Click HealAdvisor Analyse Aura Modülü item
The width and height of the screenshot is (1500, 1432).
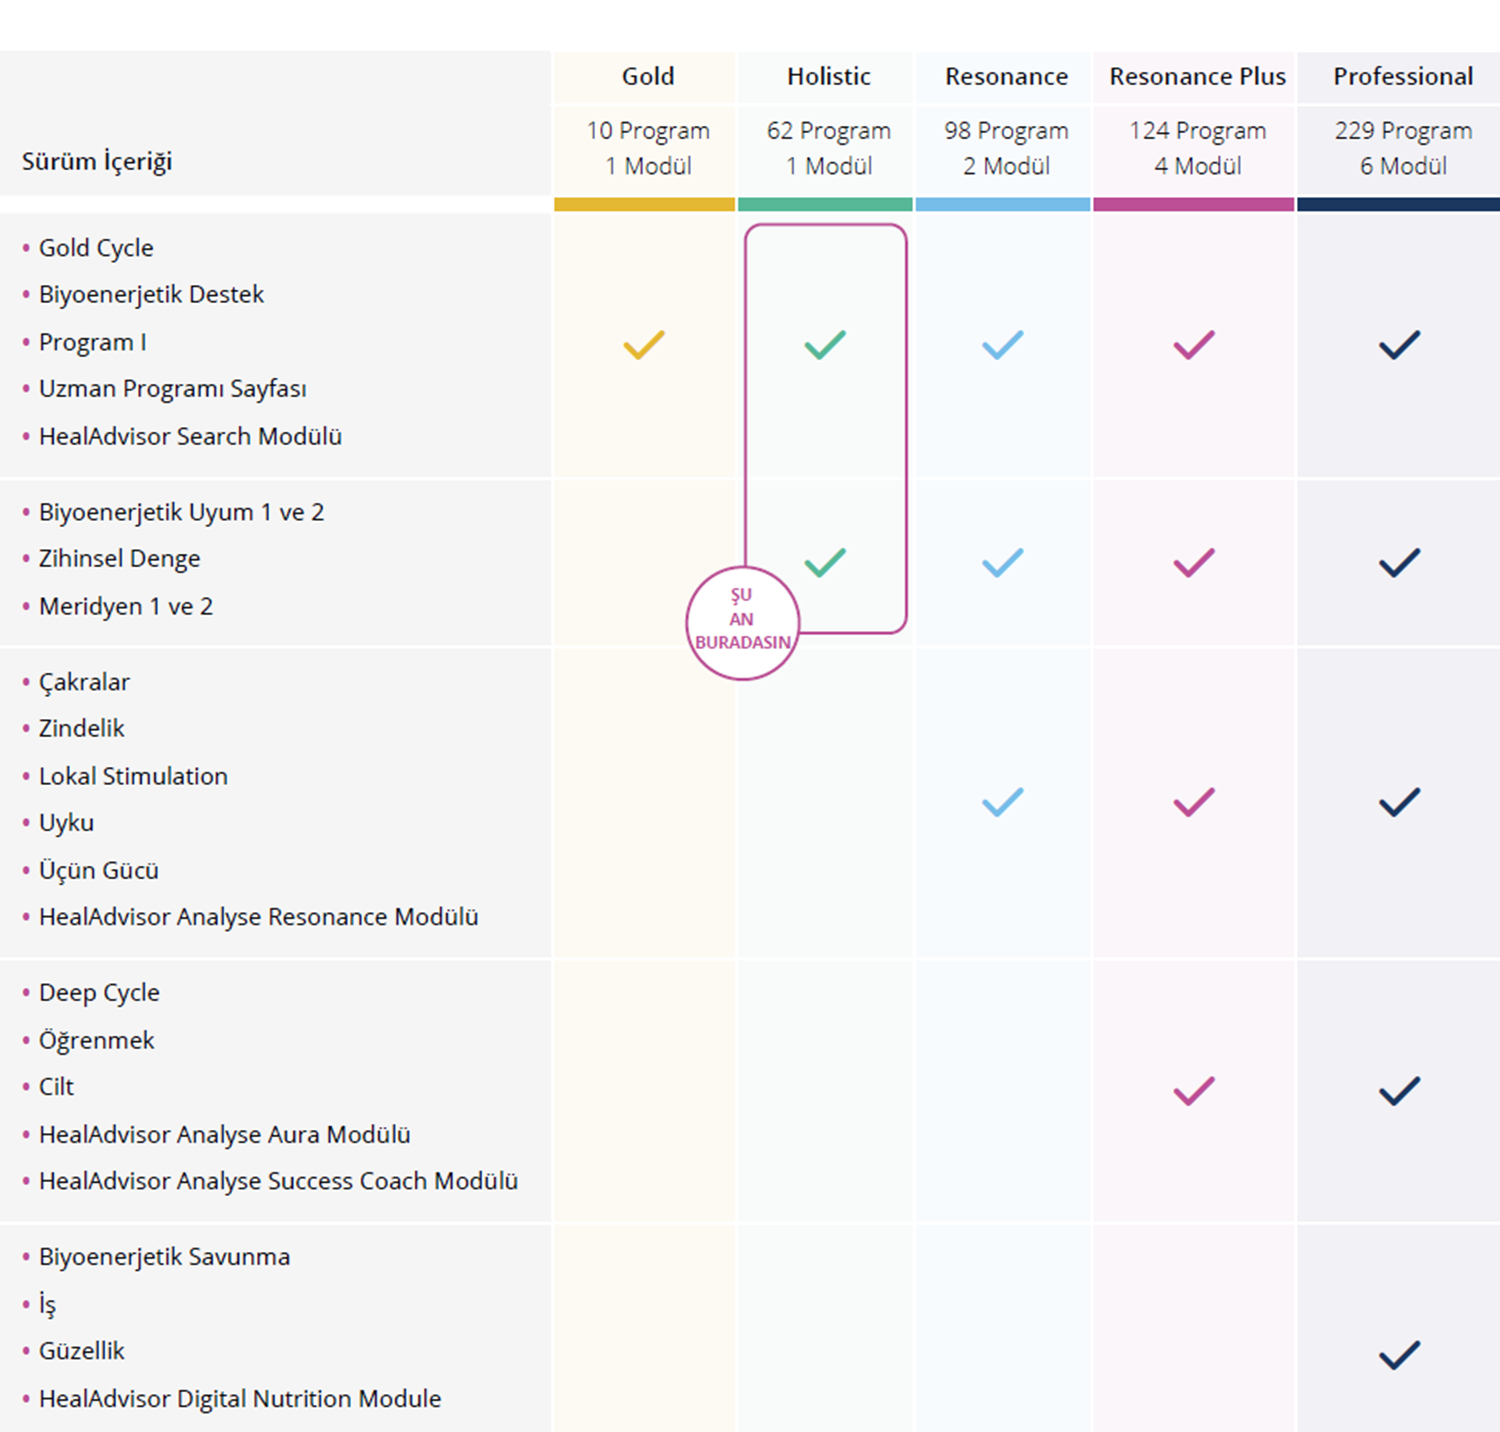(x=224, y=1134)
